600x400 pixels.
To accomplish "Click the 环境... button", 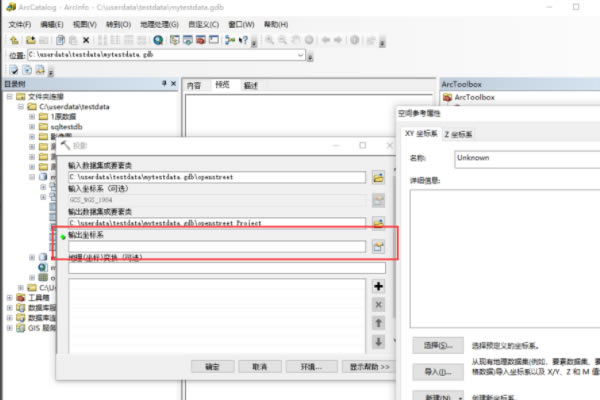I will (311, 367).
